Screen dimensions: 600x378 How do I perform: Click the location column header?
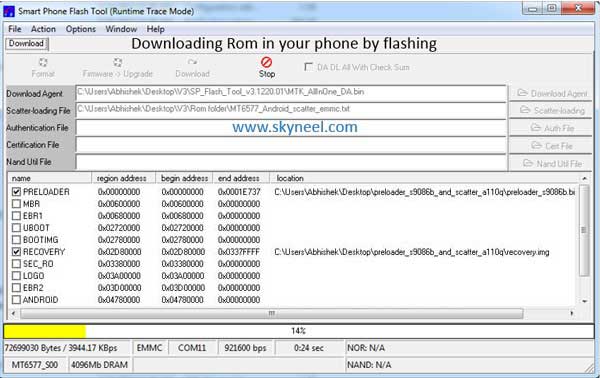tap(425, 178)
